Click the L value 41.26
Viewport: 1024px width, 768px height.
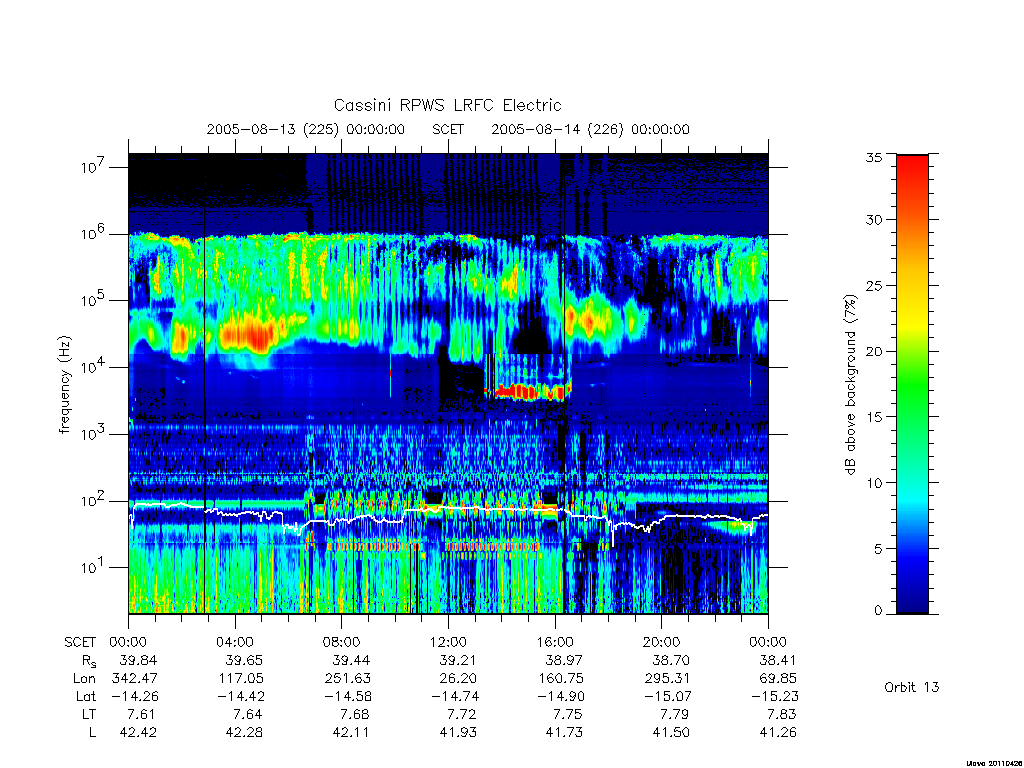pos(778,732)
